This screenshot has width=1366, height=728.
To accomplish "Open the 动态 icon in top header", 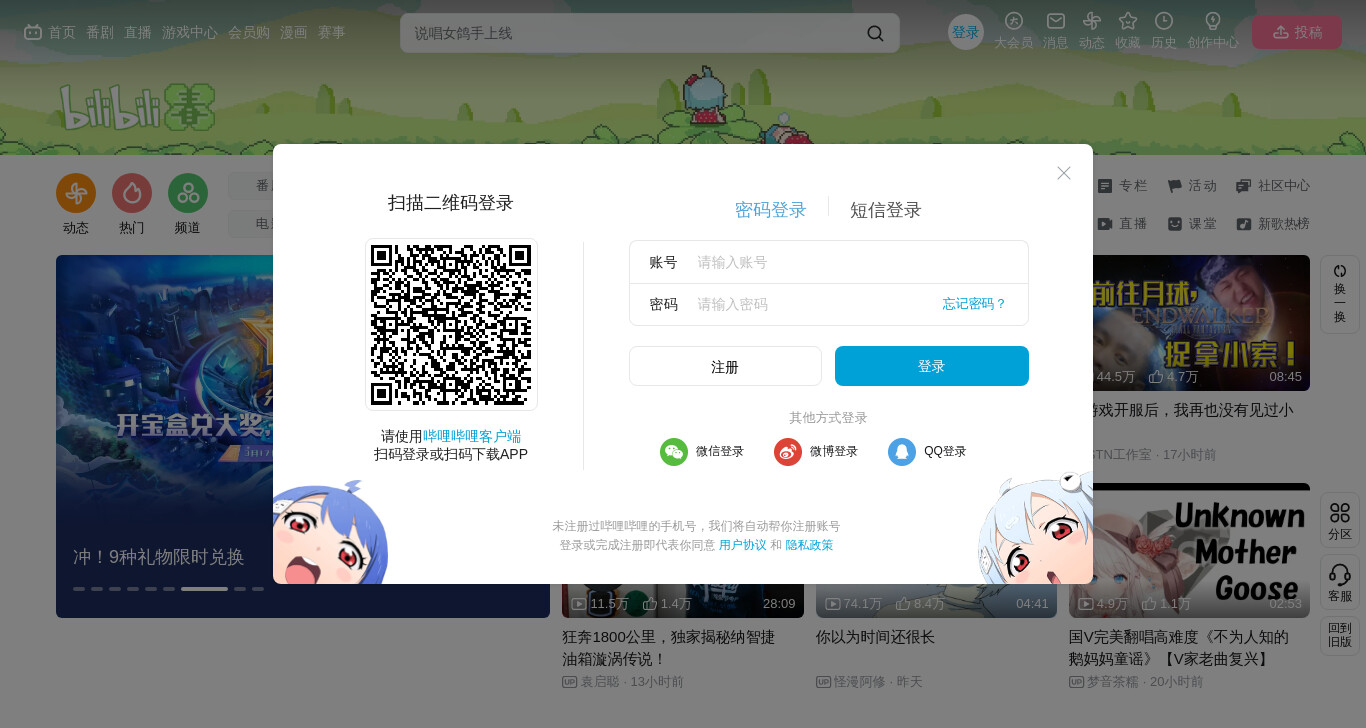I will click(1092, 21).
